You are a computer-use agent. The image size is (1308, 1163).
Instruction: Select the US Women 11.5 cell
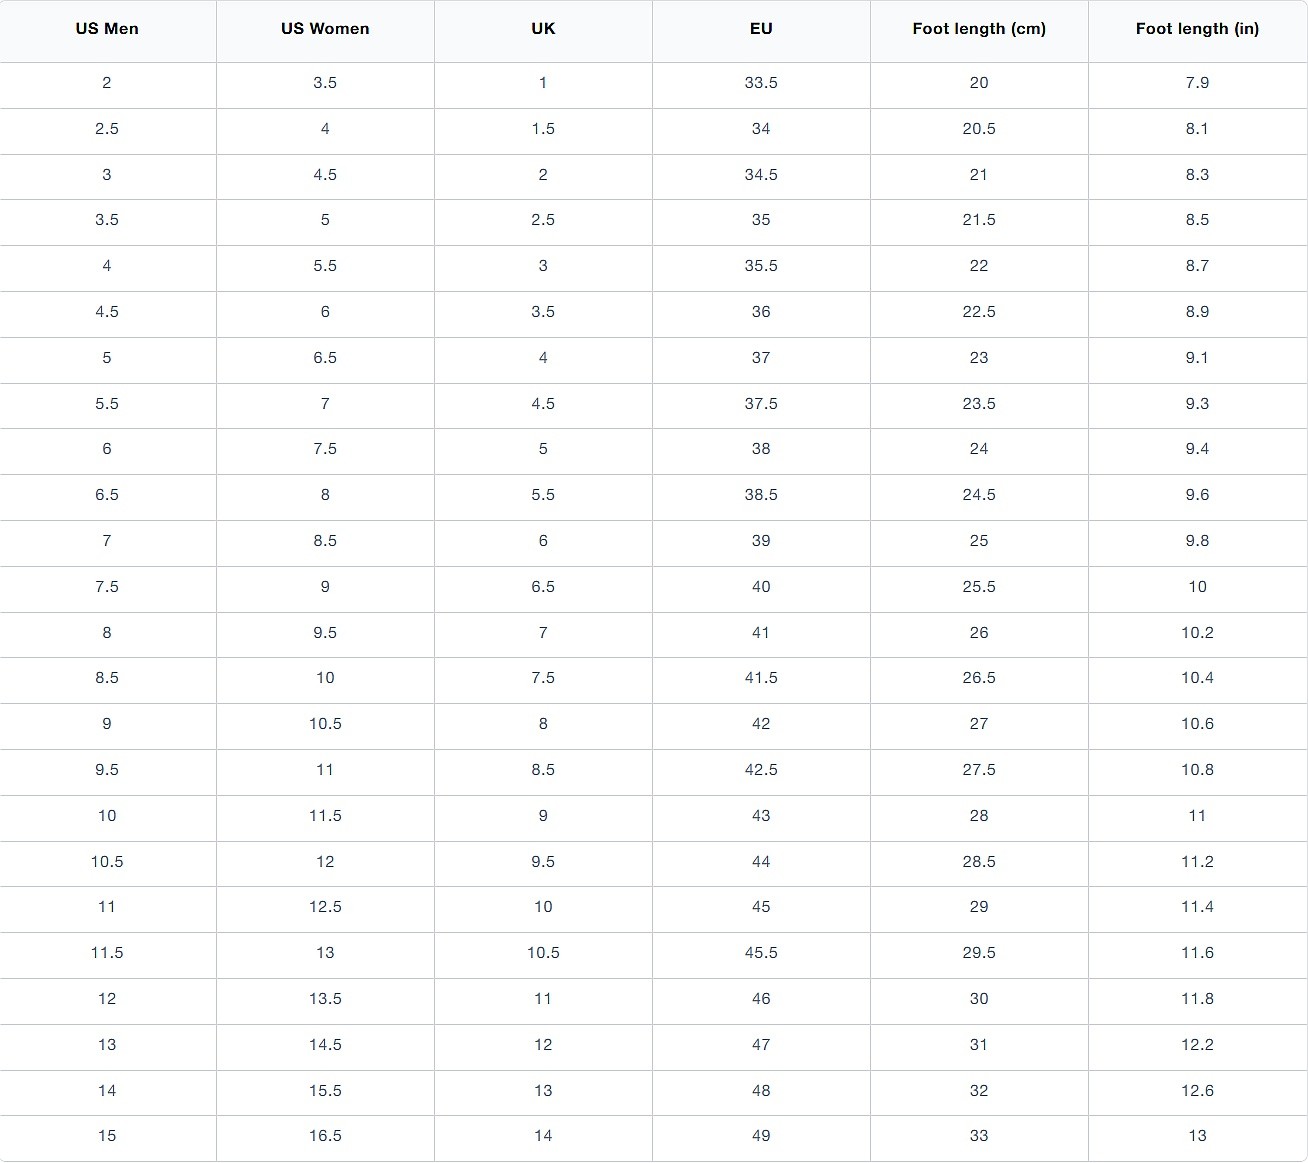325,816
